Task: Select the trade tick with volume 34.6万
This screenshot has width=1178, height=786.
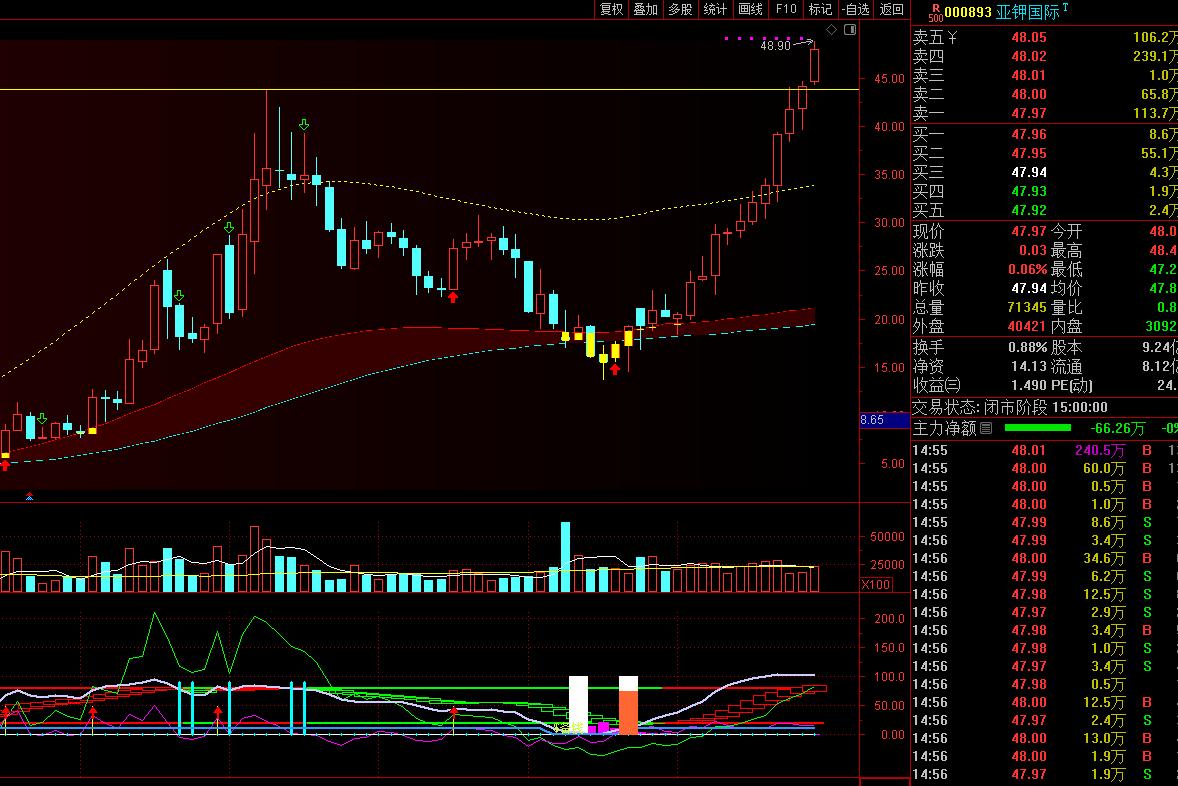Action: 1044,558
